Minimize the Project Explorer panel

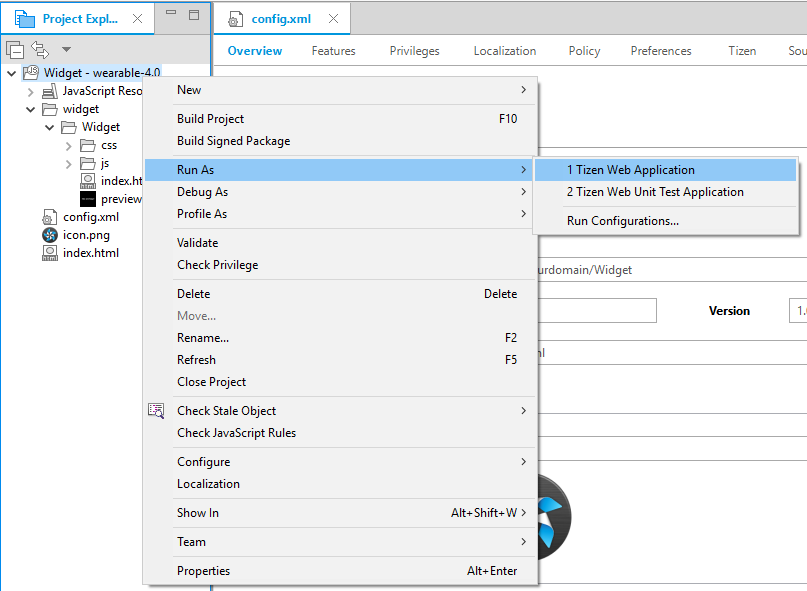click(171, 14)
